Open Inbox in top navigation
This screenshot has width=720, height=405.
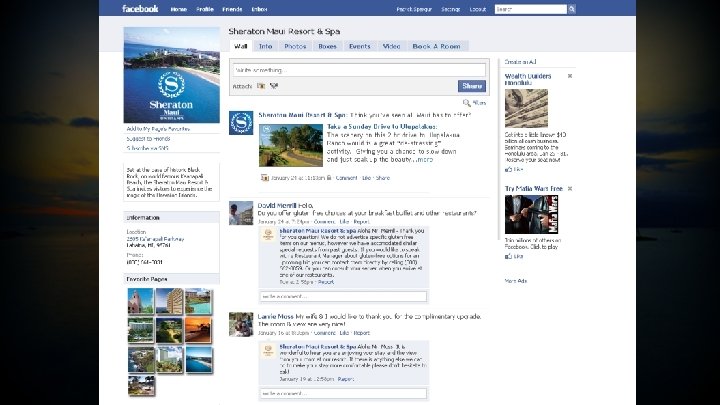point(259,9)
